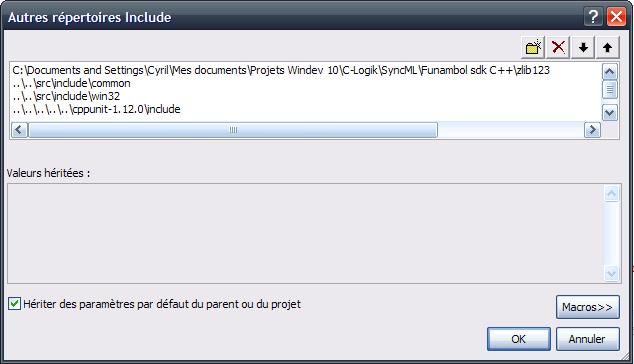Viewport: 634px width, 364px height.
Task: Select the zlib123 directory entry
Action: pos(281,70)
